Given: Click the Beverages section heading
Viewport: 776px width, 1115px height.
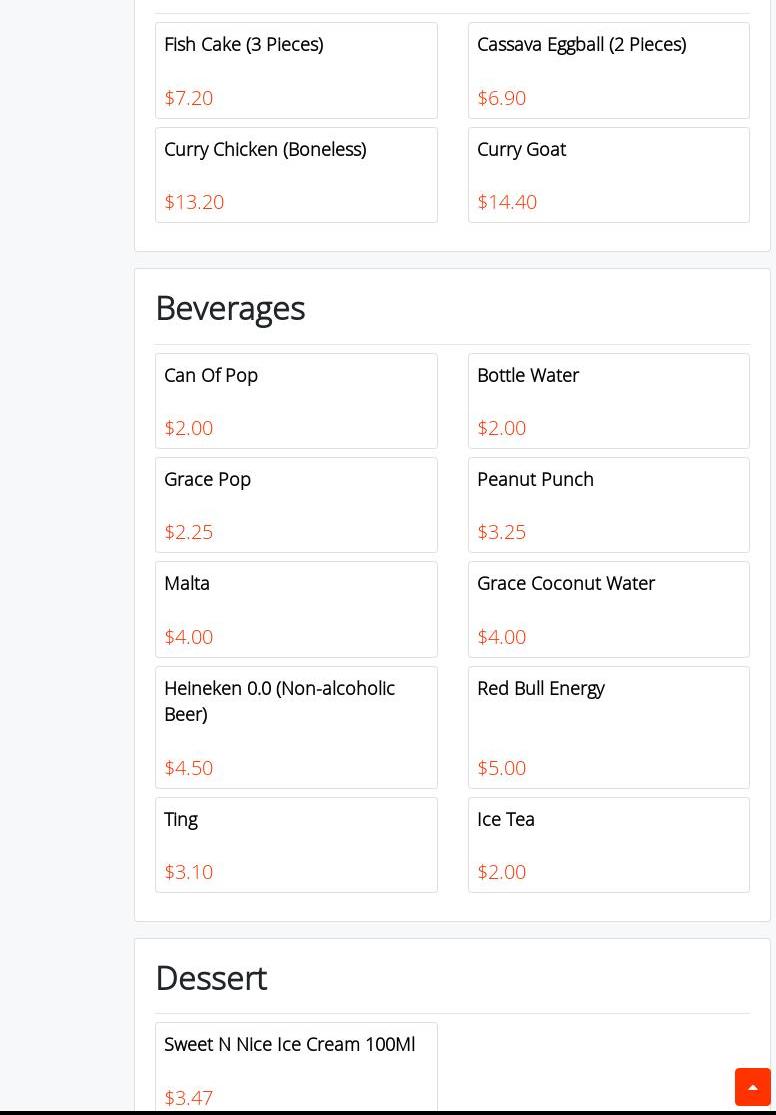Looking at the screenshot, I should click(230, 308).
